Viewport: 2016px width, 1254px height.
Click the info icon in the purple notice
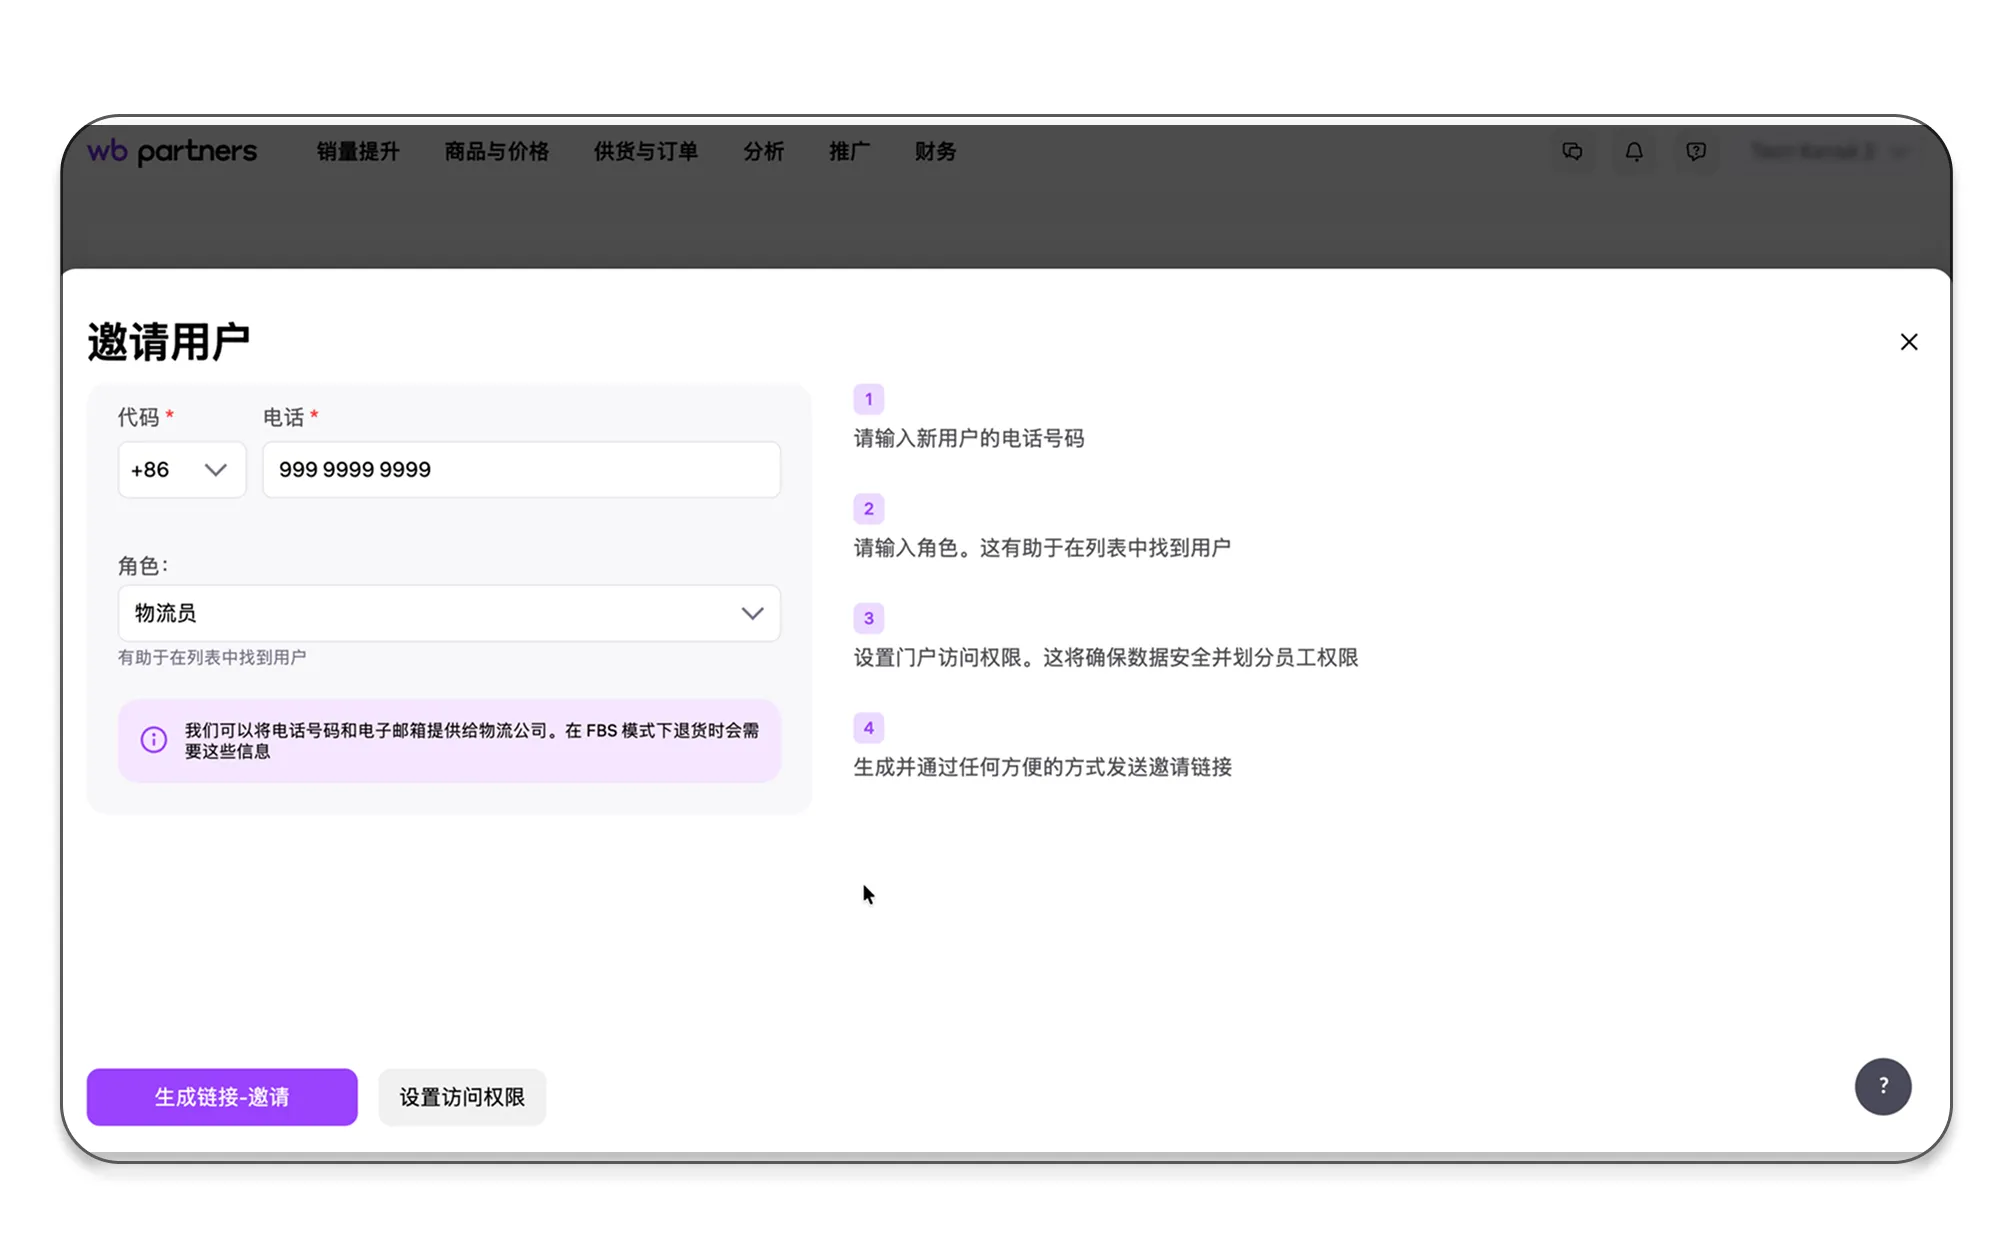(x=154, y=740)
